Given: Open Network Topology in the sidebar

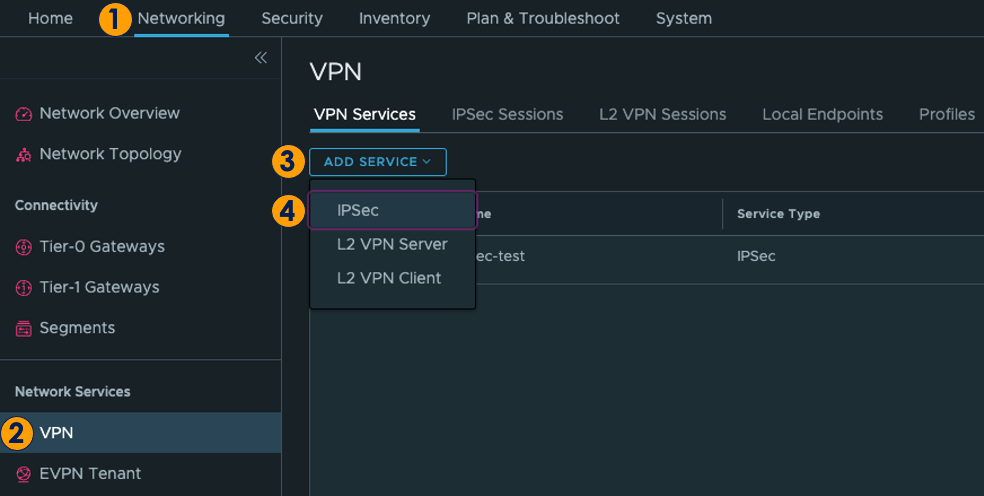Looking at the screenshot, I should [x=110, y=154].
